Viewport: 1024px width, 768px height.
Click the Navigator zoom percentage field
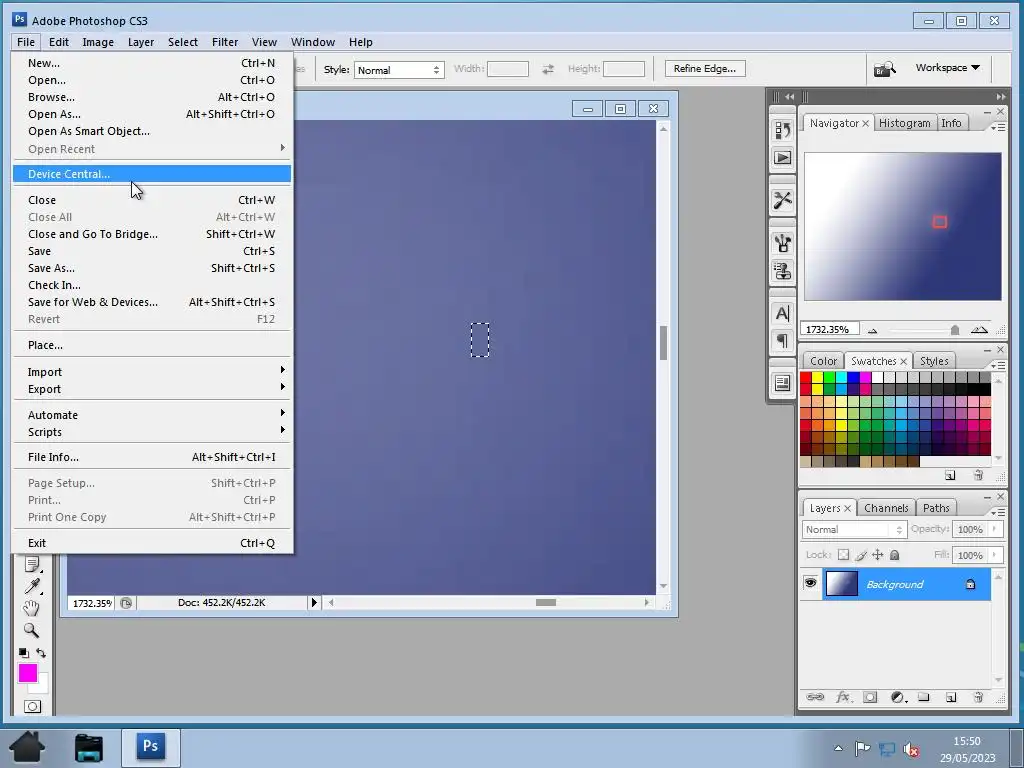pos(829,329)
